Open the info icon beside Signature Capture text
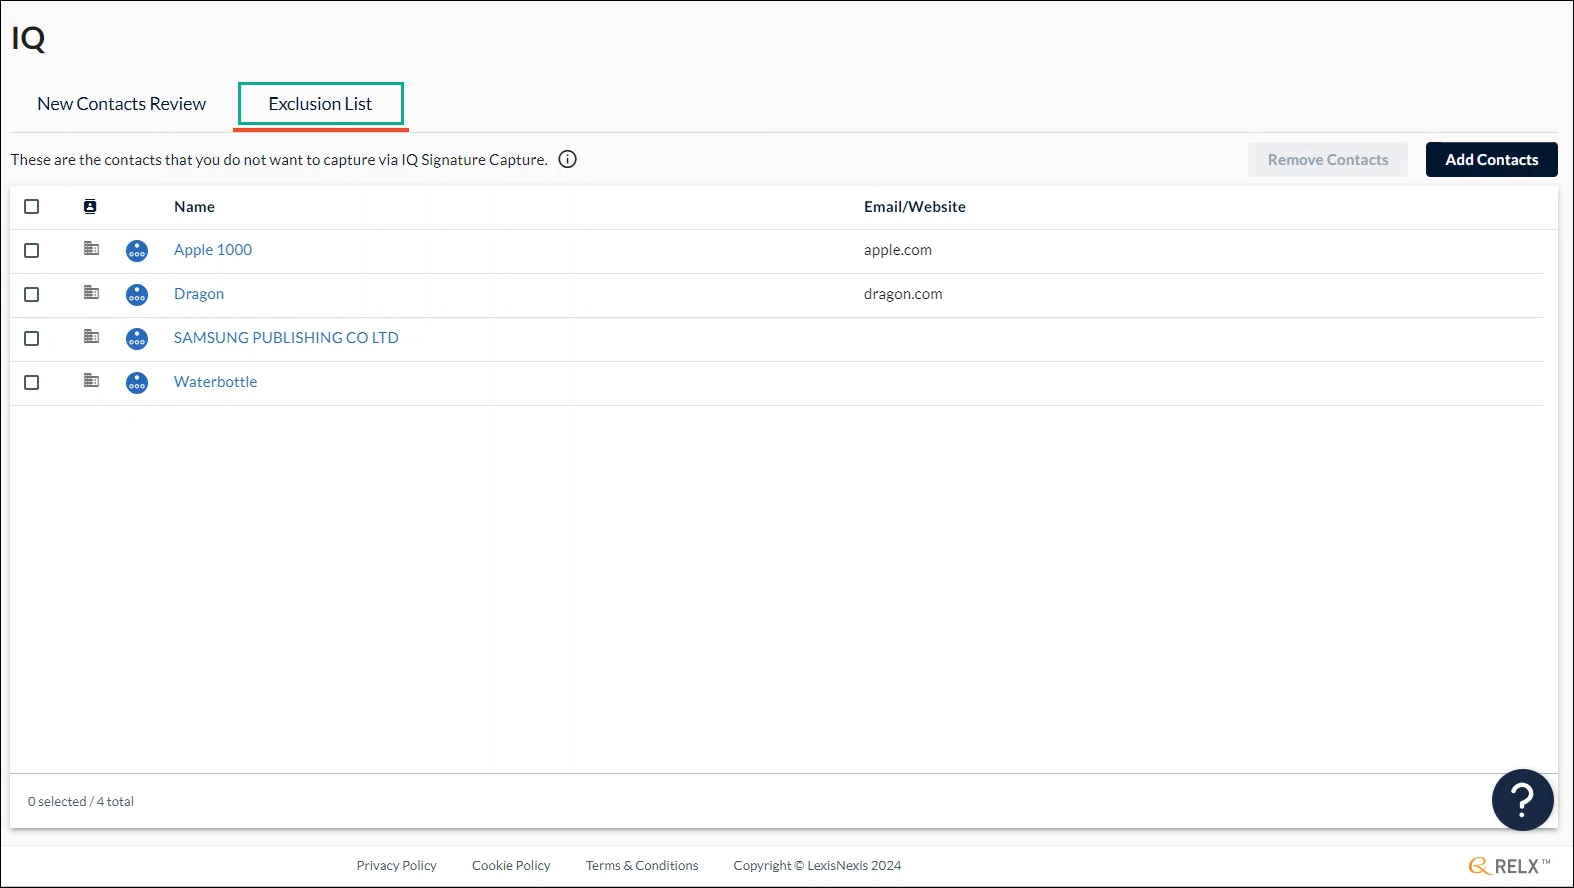 (x=567, y=159)
